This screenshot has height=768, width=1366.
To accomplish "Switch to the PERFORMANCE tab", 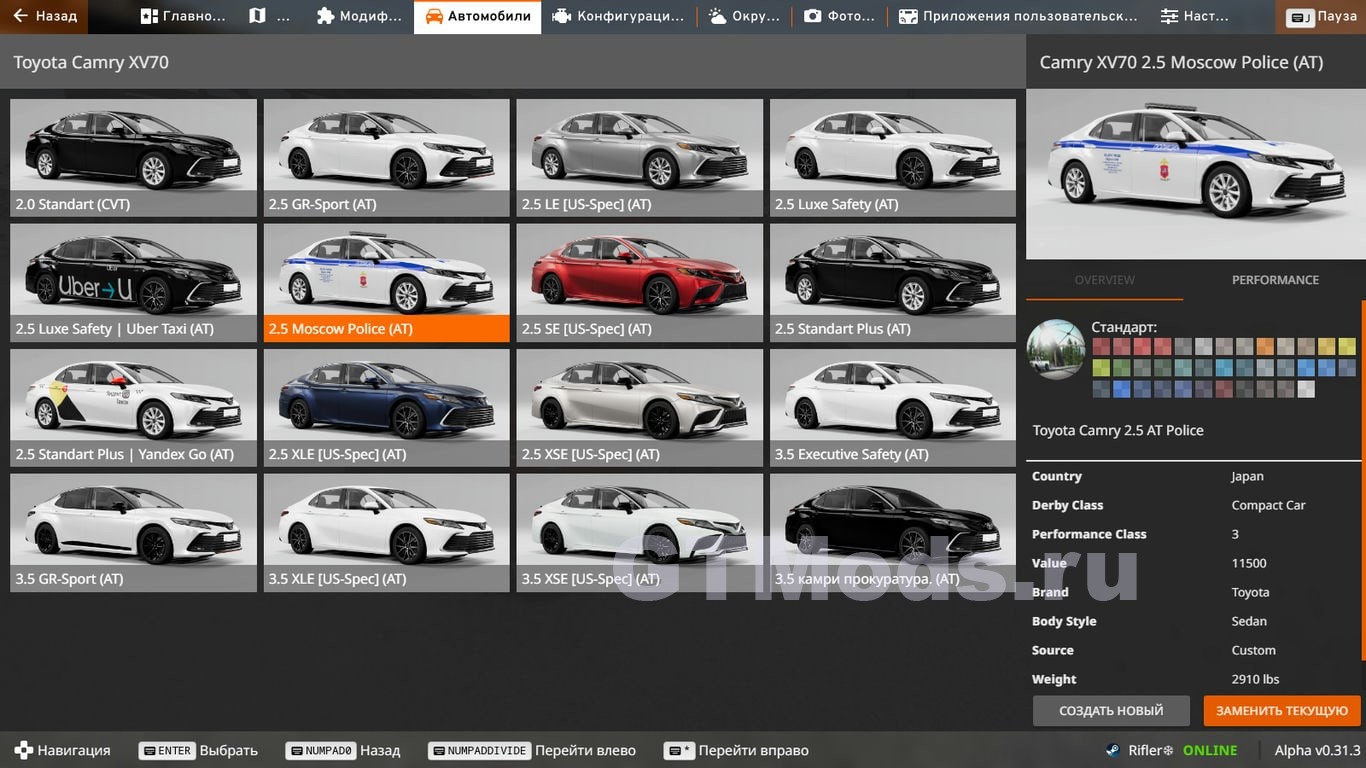I will coord(1275,280).
